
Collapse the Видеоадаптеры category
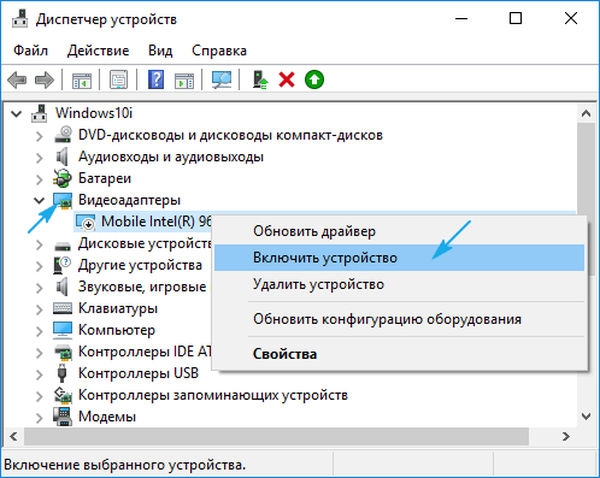(39, 200)
